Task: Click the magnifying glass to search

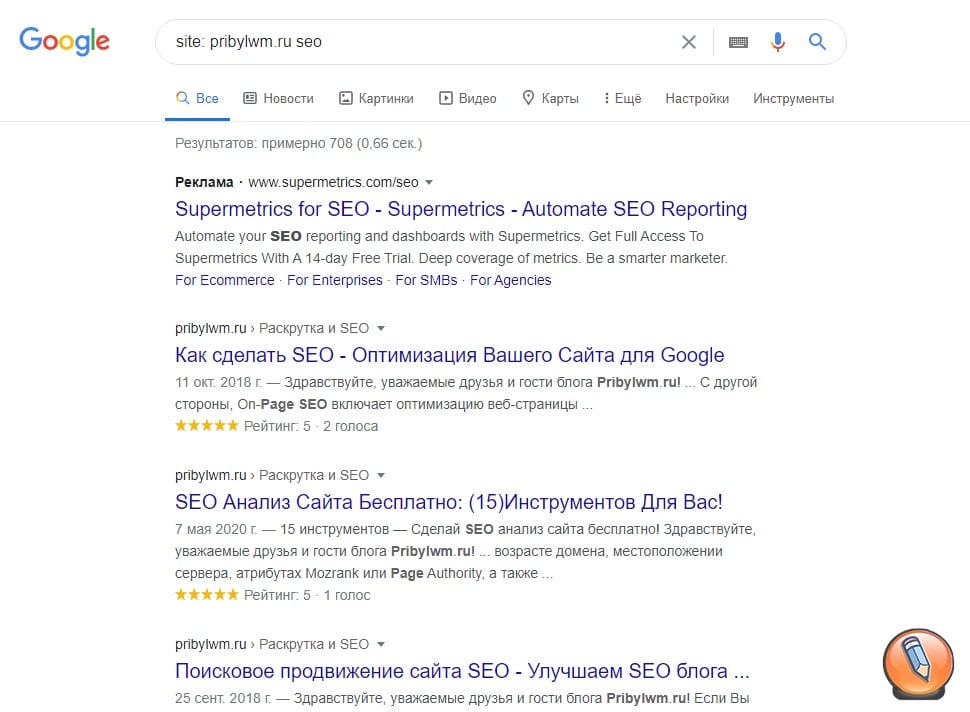Action: (817, 42)
